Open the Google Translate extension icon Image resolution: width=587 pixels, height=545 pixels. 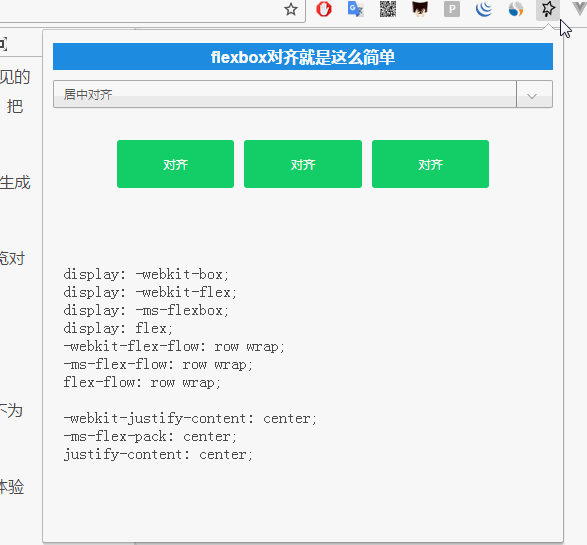click(x=356, y=9)
